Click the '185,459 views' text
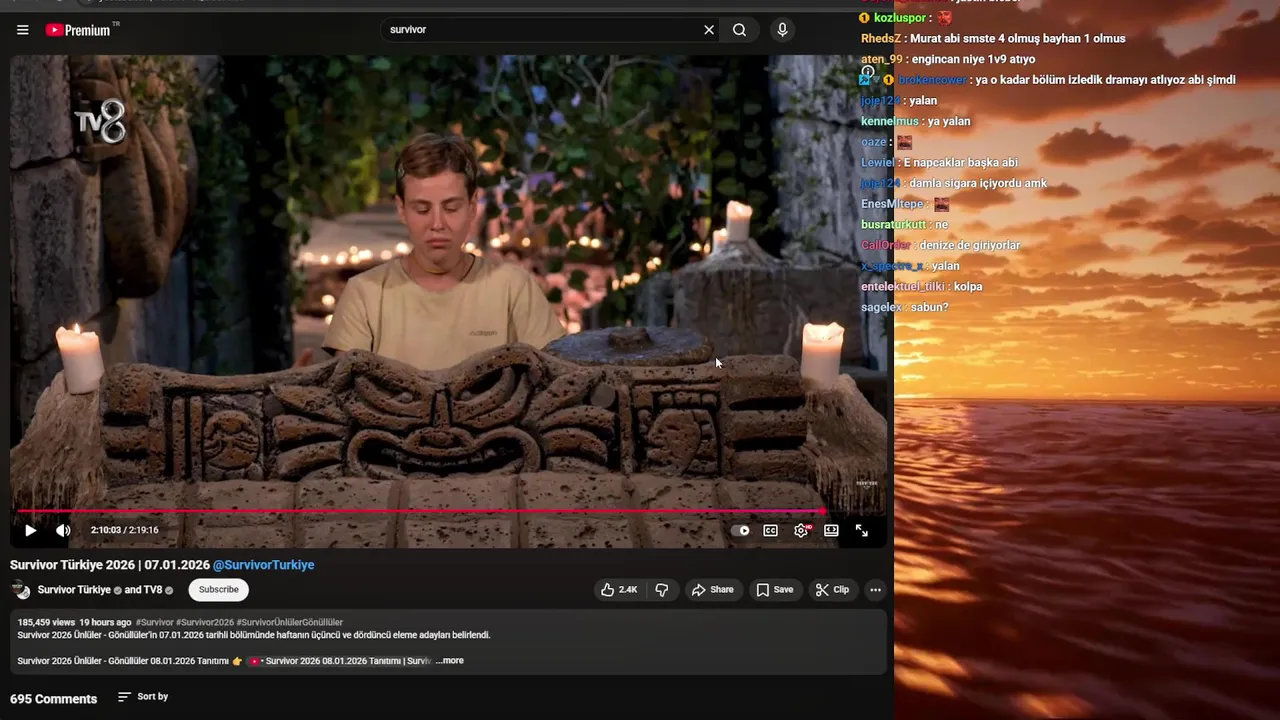1280x720 pixels. (x=45, y=622)
